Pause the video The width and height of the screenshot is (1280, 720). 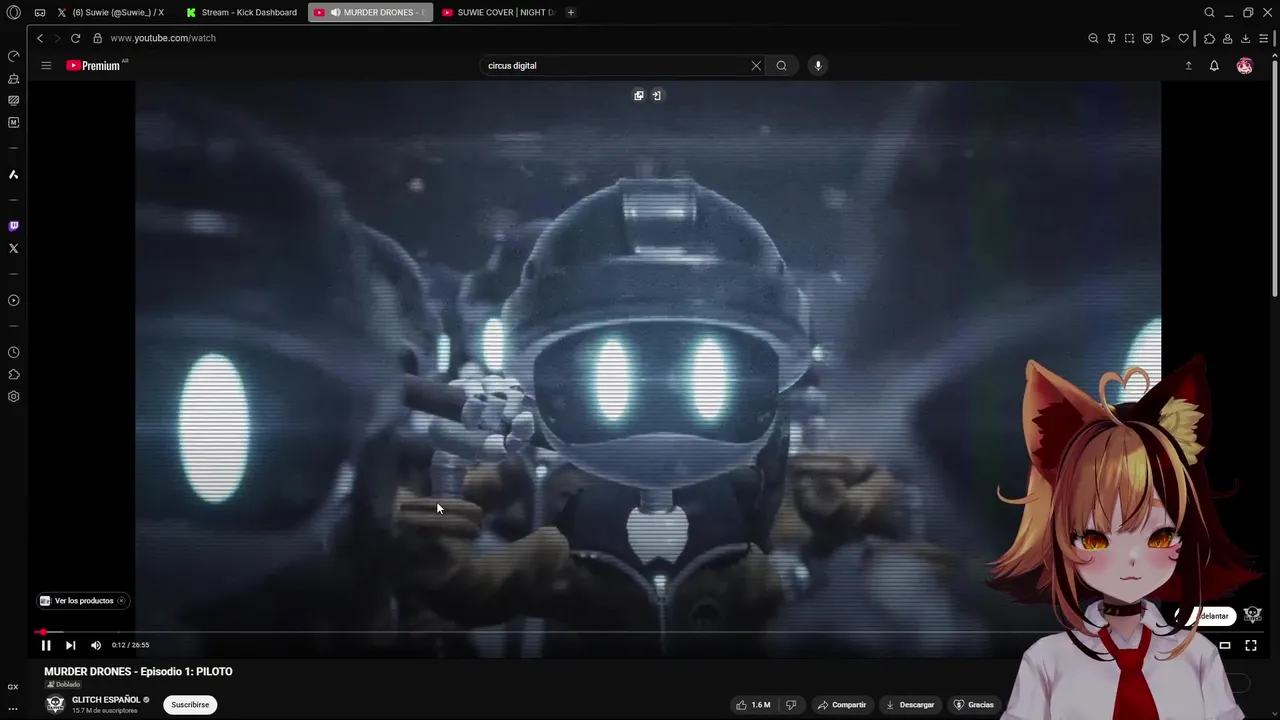point(46,645)
